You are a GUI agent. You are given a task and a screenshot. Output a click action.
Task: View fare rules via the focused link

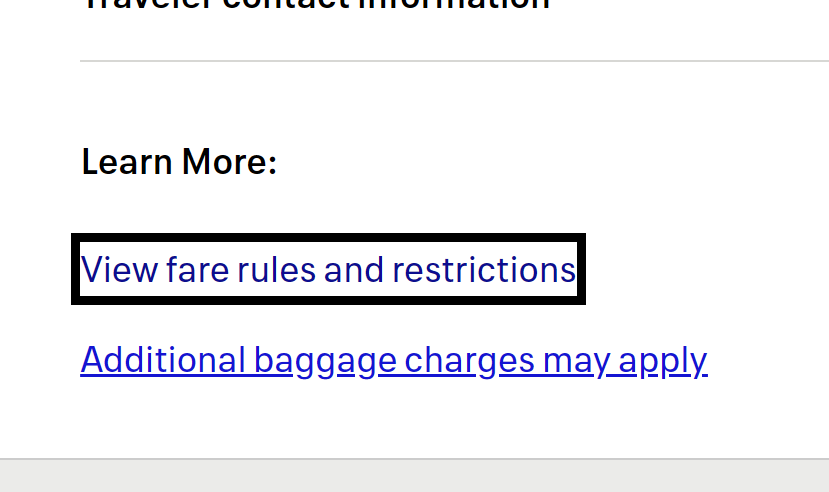[x=328, y=270]
